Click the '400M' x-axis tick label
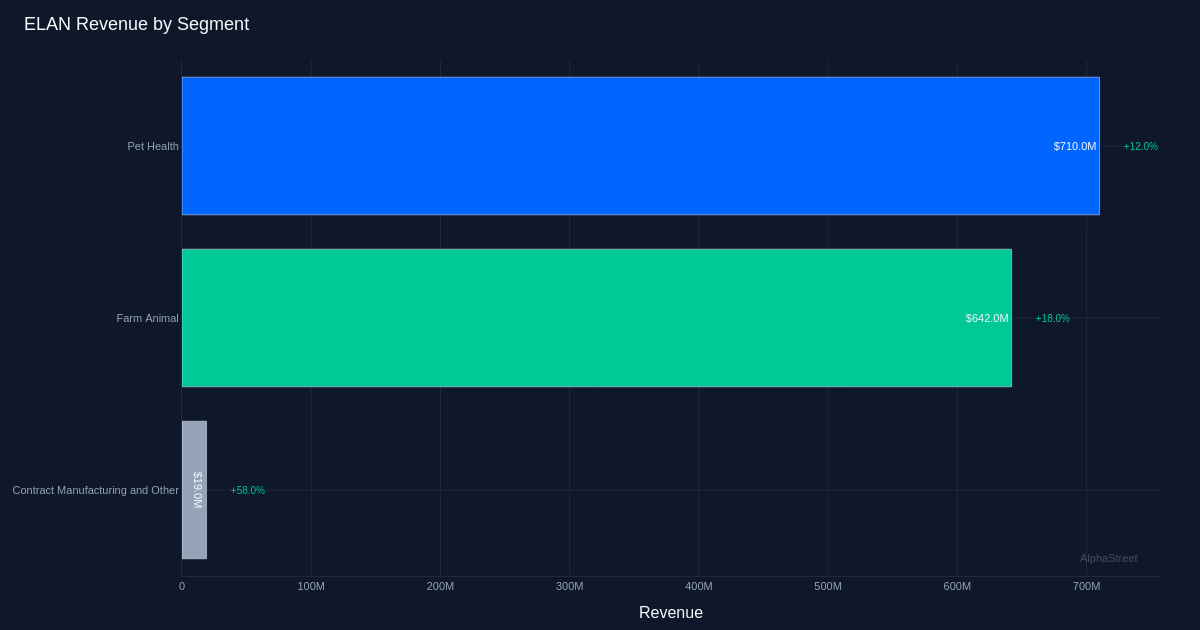 pyautogui.click(x=699, y=586)
